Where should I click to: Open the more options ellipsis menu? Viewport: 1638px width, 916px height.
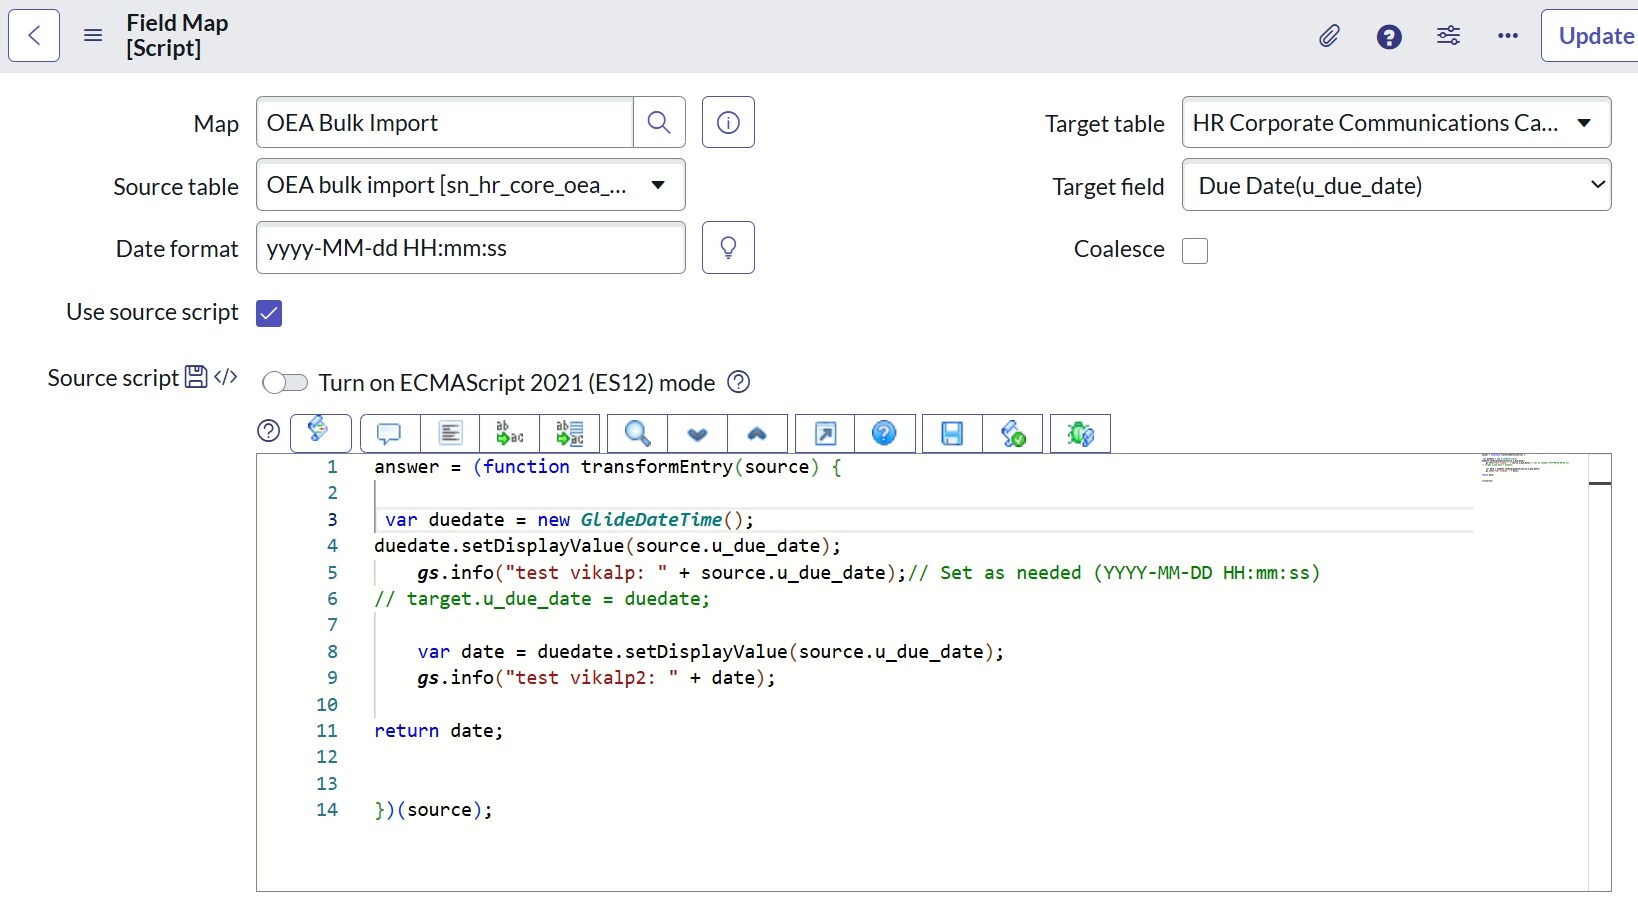point(1508,36)
